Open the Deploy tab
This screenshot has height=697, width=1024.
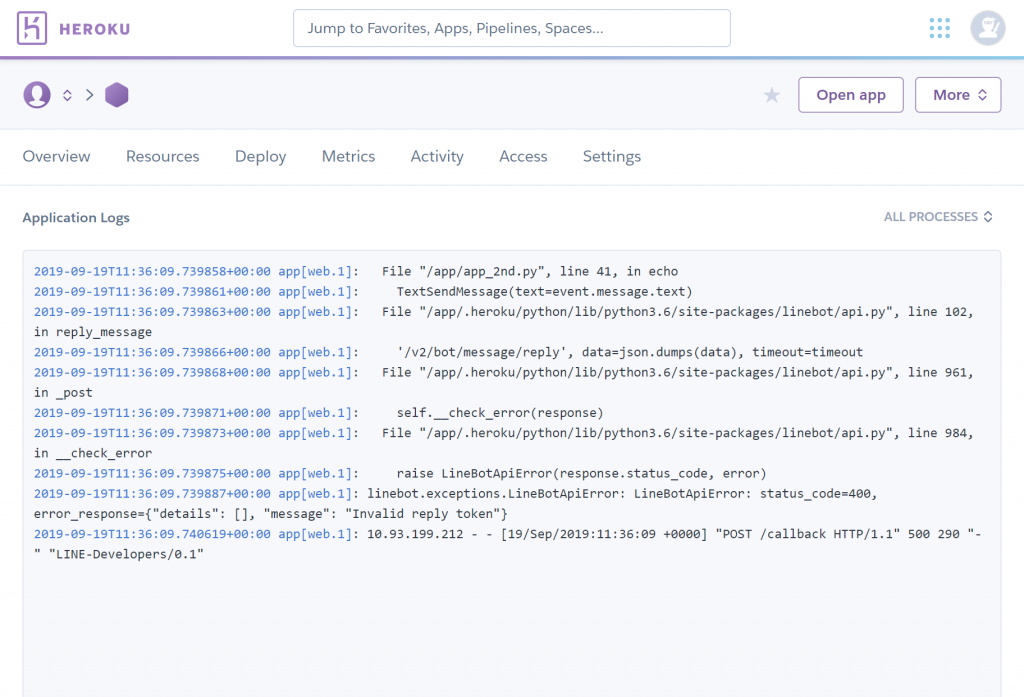pyautogui.click(x=260, y=156)
